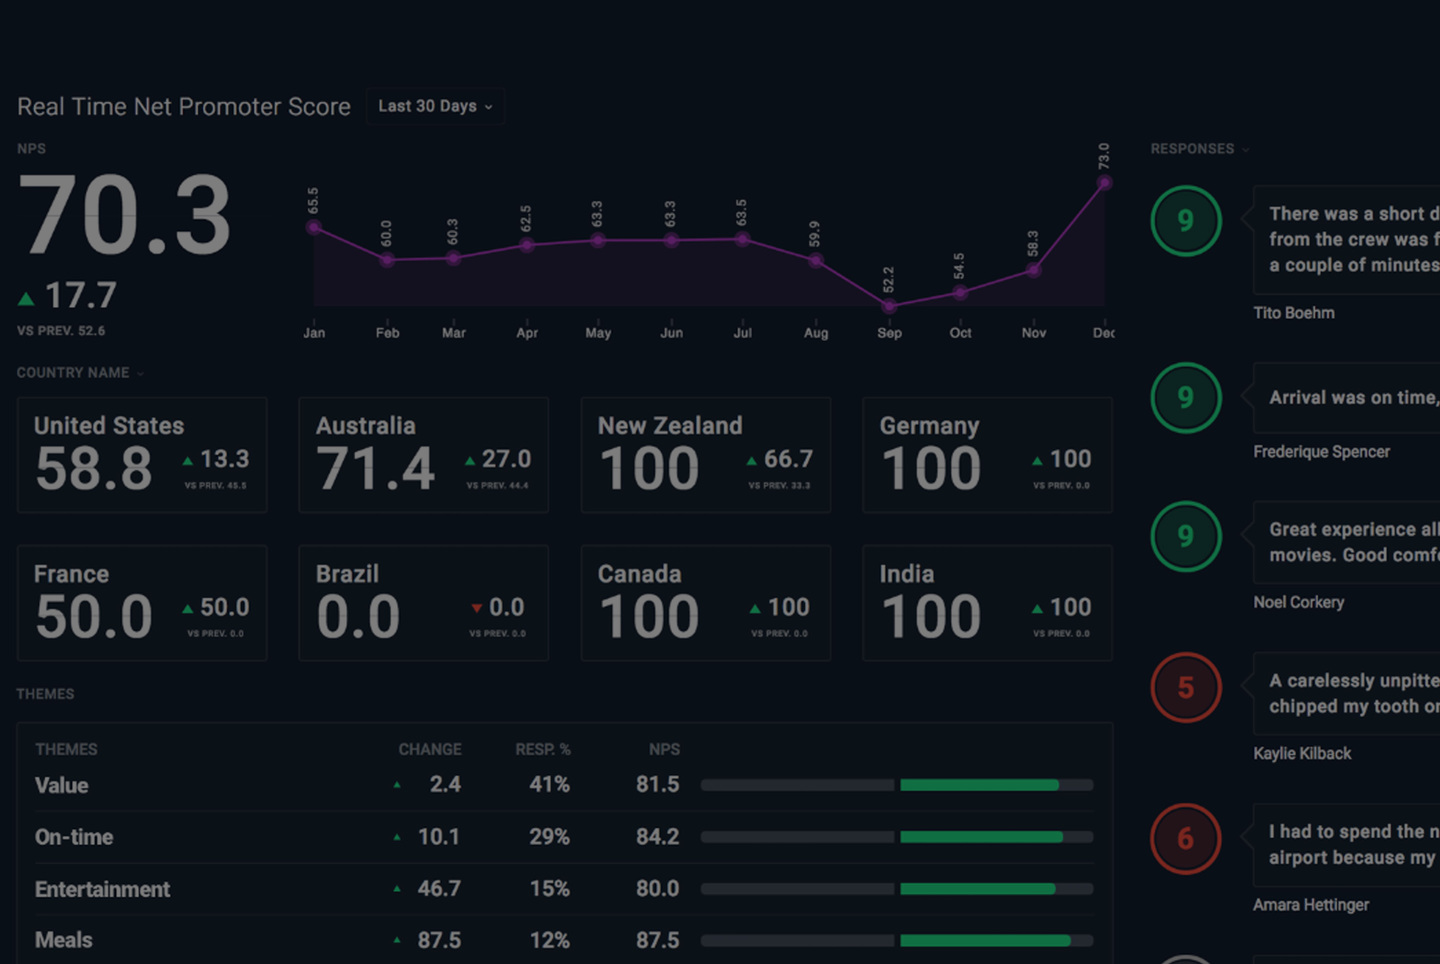Open the Germany NPS card
The width and height of the screenshot is (1440, 964).
click(988, 455)
